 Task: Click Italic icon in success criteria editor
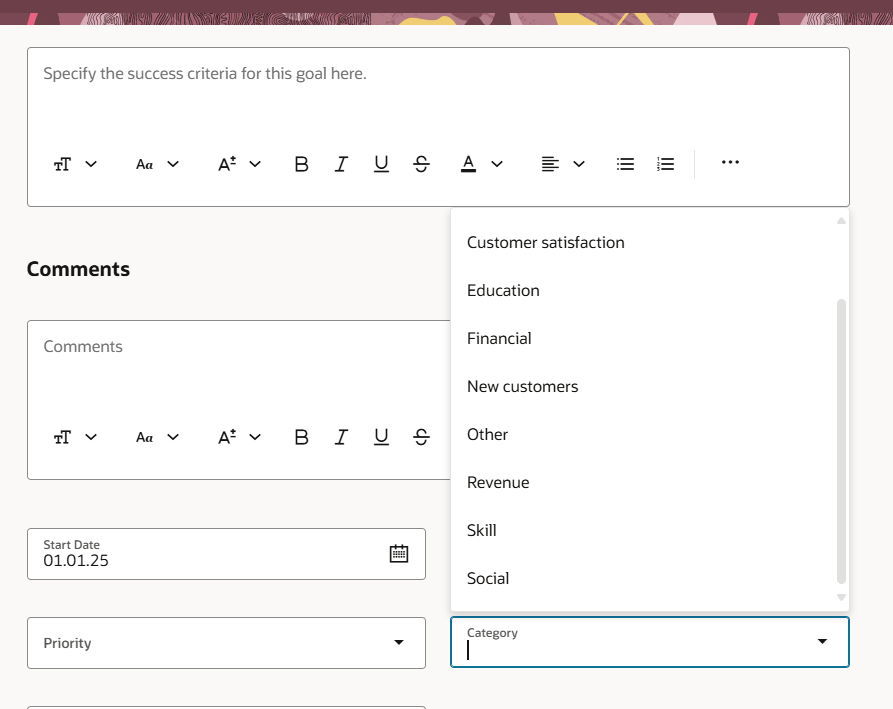pos(341,164)
